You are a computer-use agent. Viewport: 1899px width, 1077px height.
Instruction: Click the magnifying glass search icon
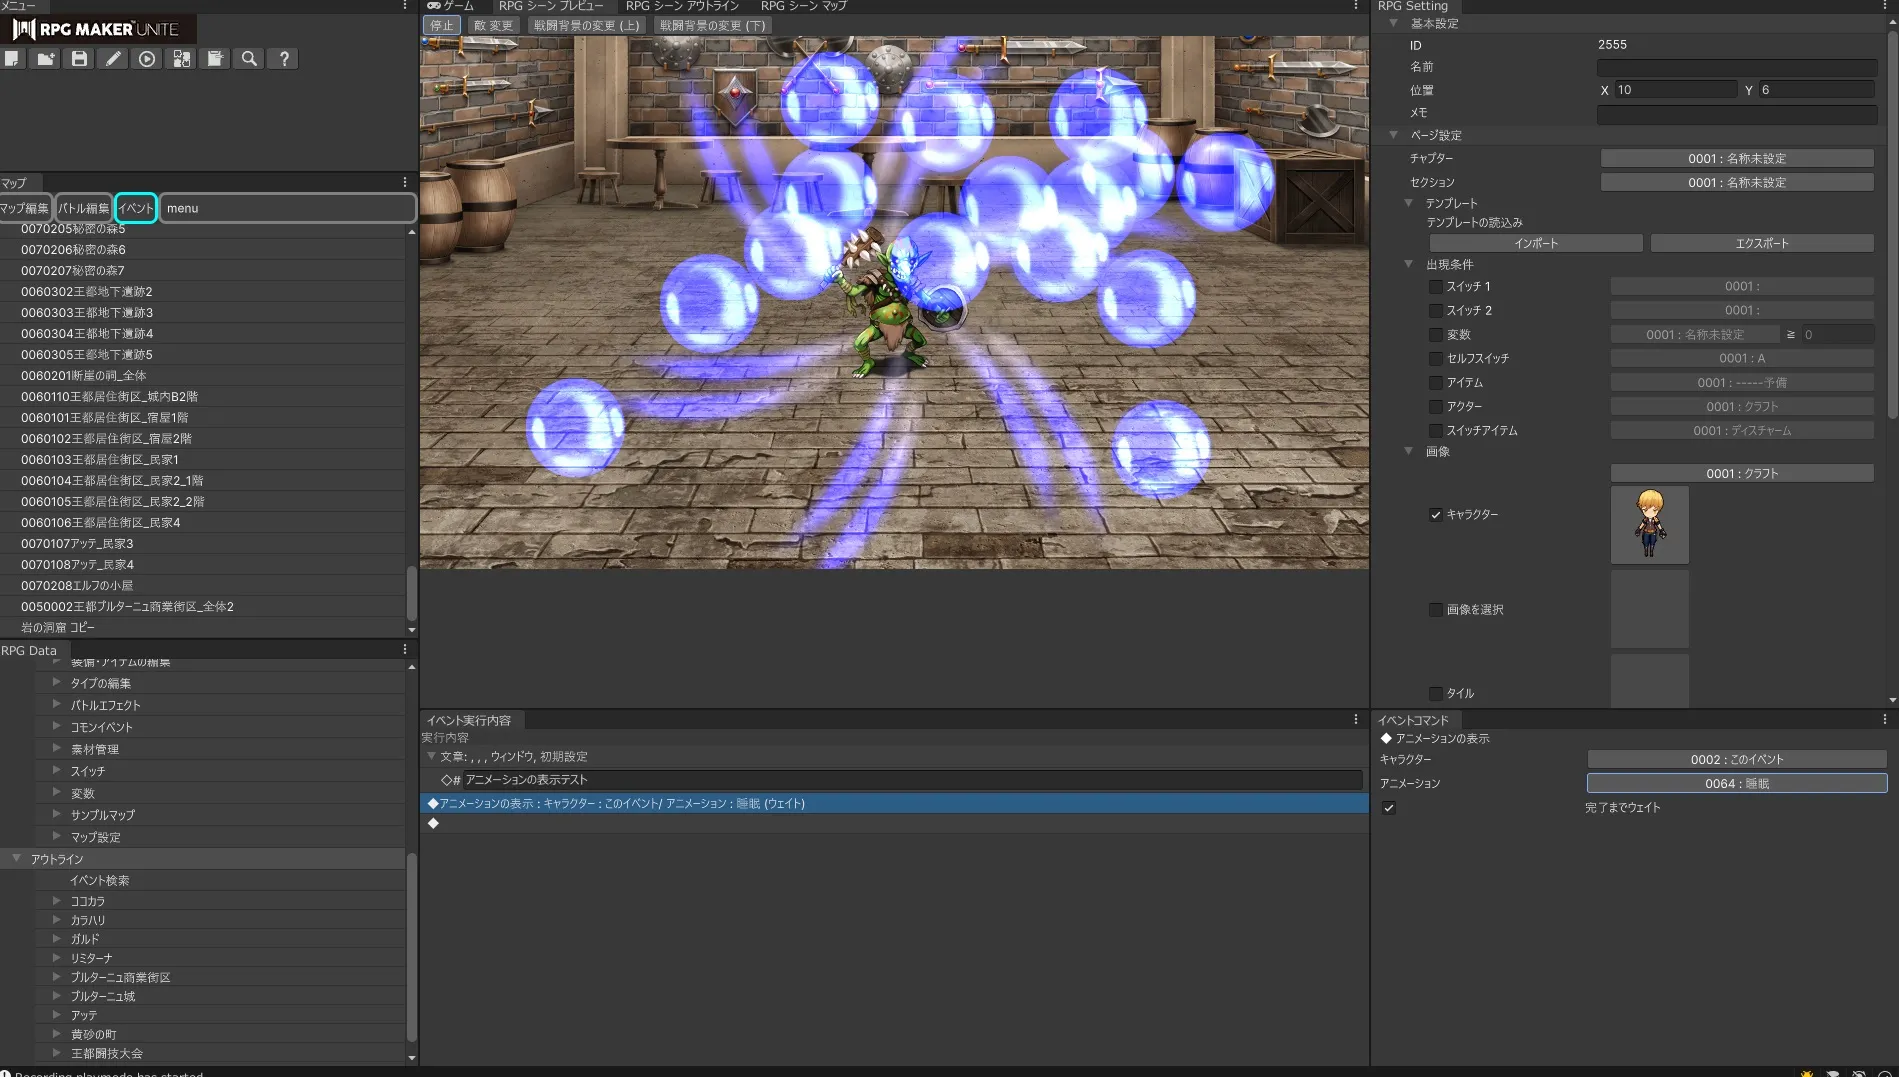[249, 59]
